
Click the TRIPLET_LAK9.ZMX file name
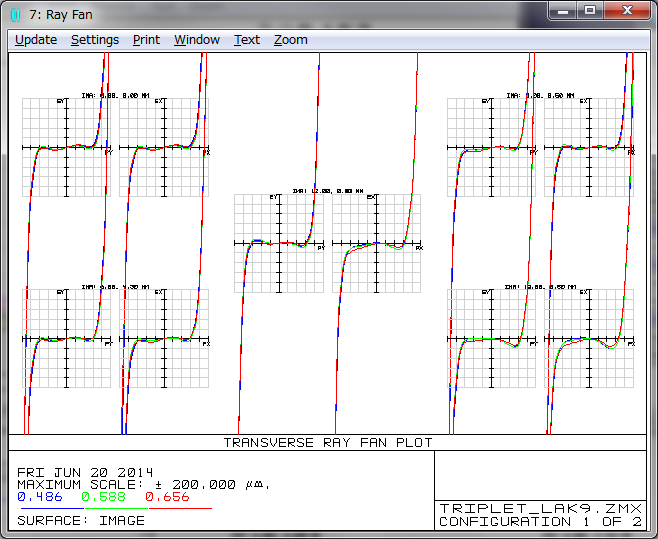pyautogui.click(x=540, y=509)
